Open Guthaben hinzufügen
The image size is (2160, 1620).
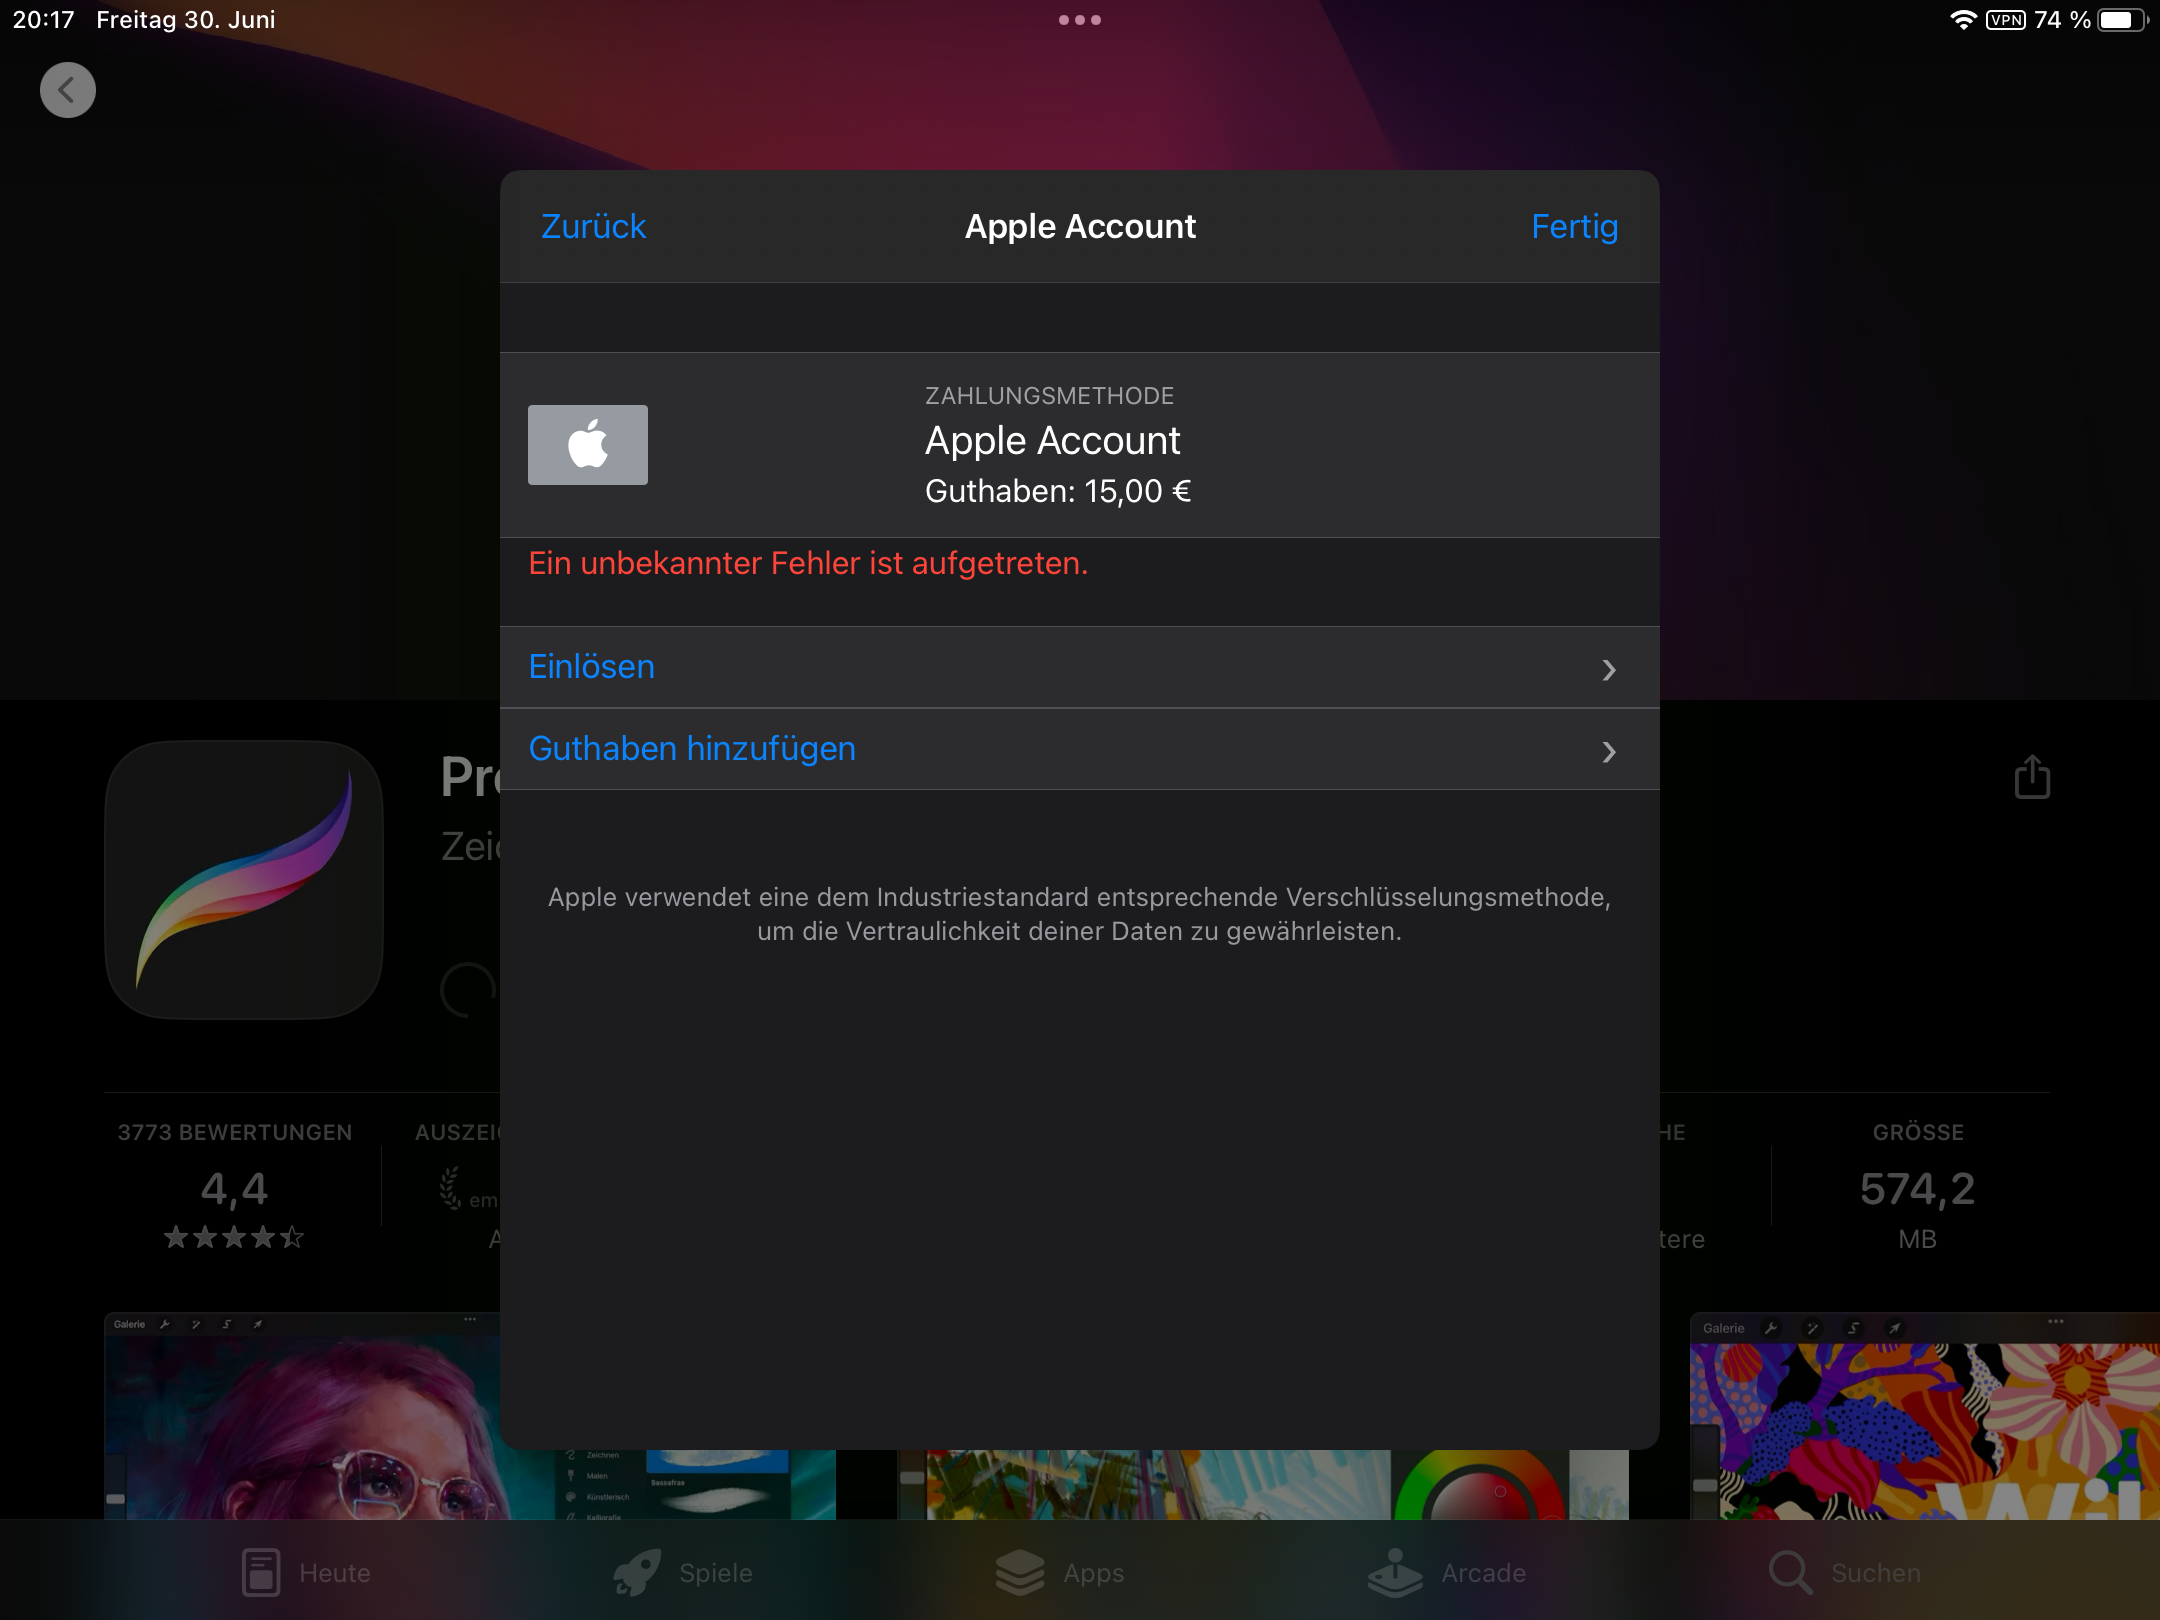pos(1079,750)
